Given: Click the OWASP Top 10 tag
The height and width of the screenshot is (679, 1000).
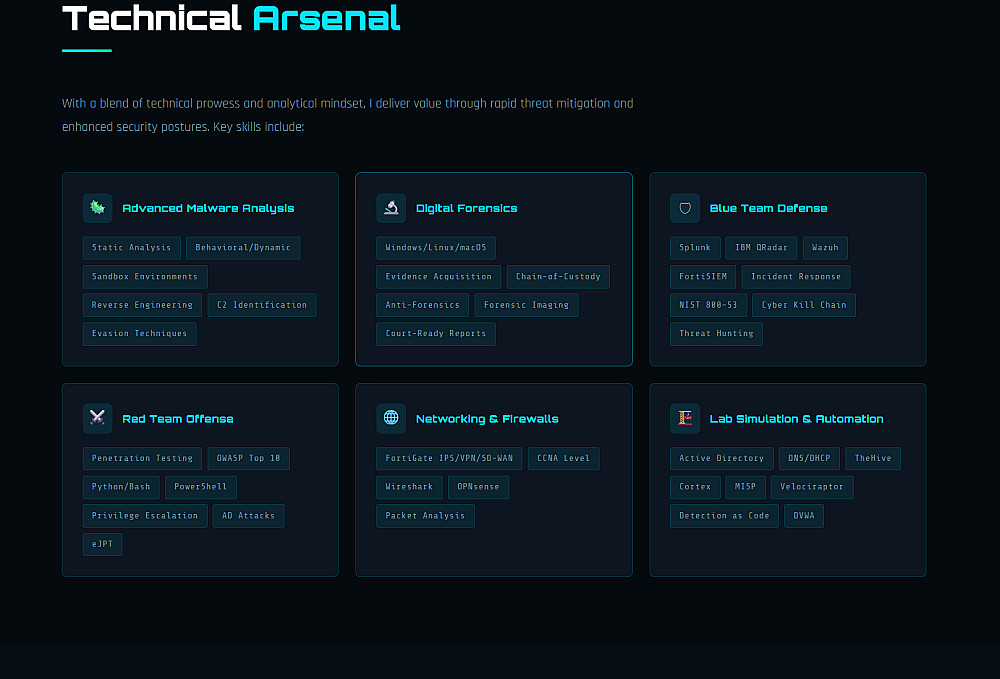Looking at the screenshot, I should 248,459.
